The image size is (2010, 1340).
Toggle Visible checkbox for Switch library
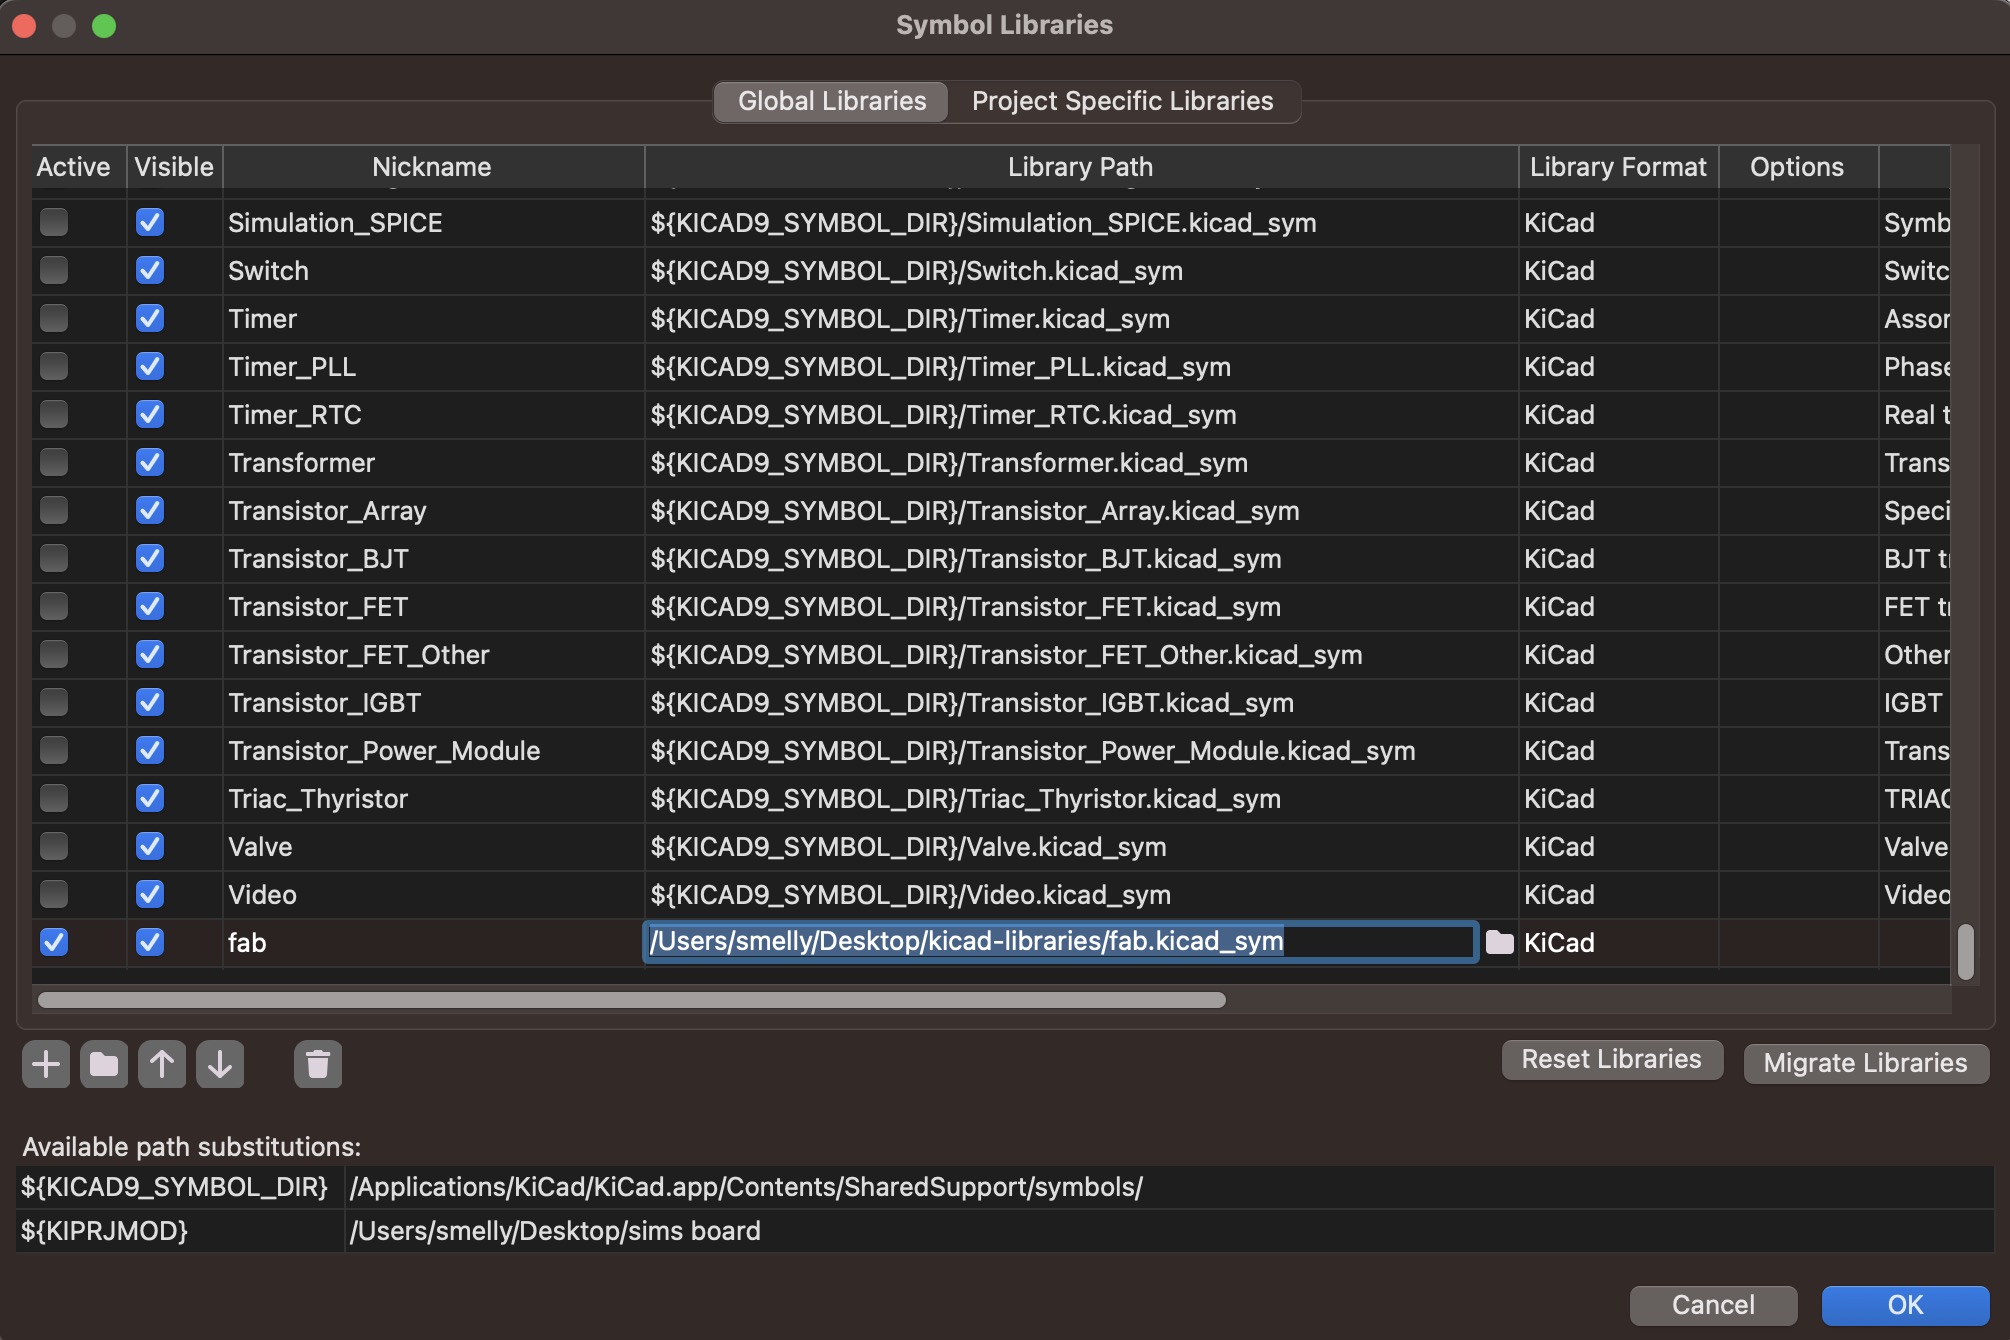point(150,270)
